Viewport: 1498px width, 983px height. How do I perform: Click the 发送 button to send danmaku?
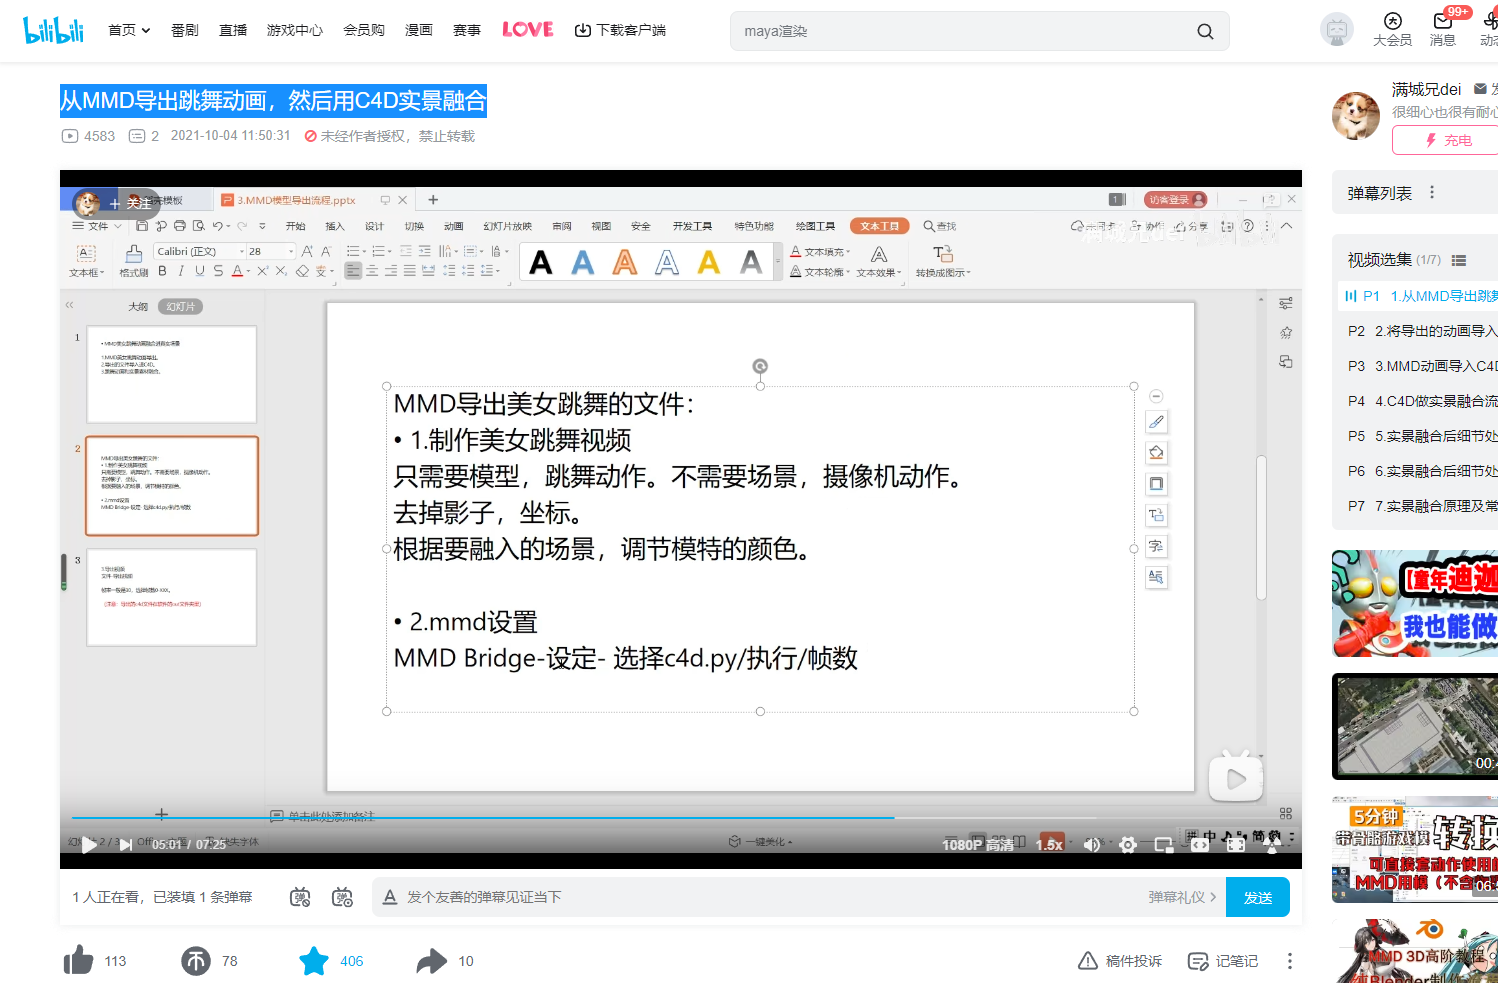pyautogui.click(x=1257, y=896)
